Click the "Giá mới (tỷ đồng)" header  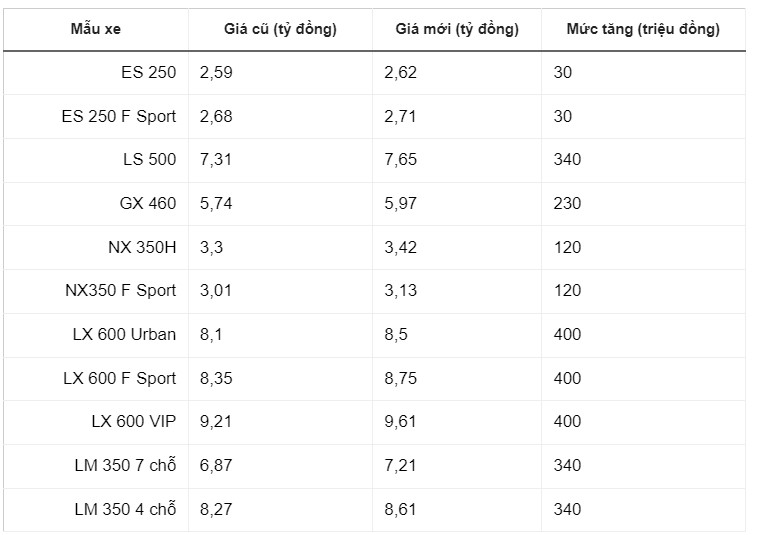(458, 29)
